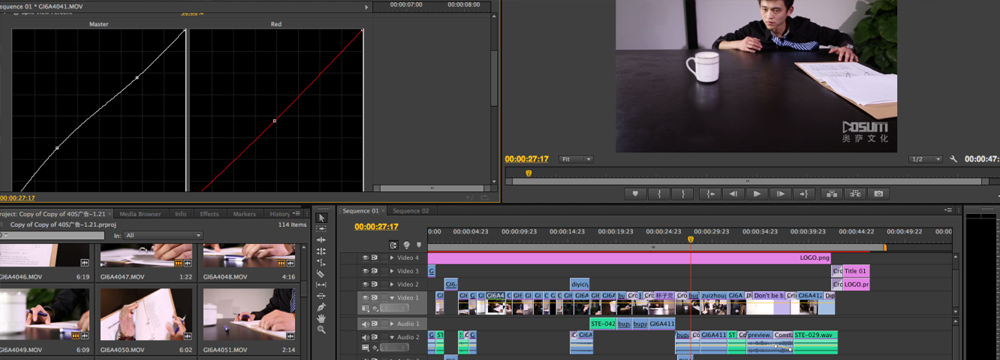
Task: Toggle Video 2 track eye visibility
Action: coord(365,285)
